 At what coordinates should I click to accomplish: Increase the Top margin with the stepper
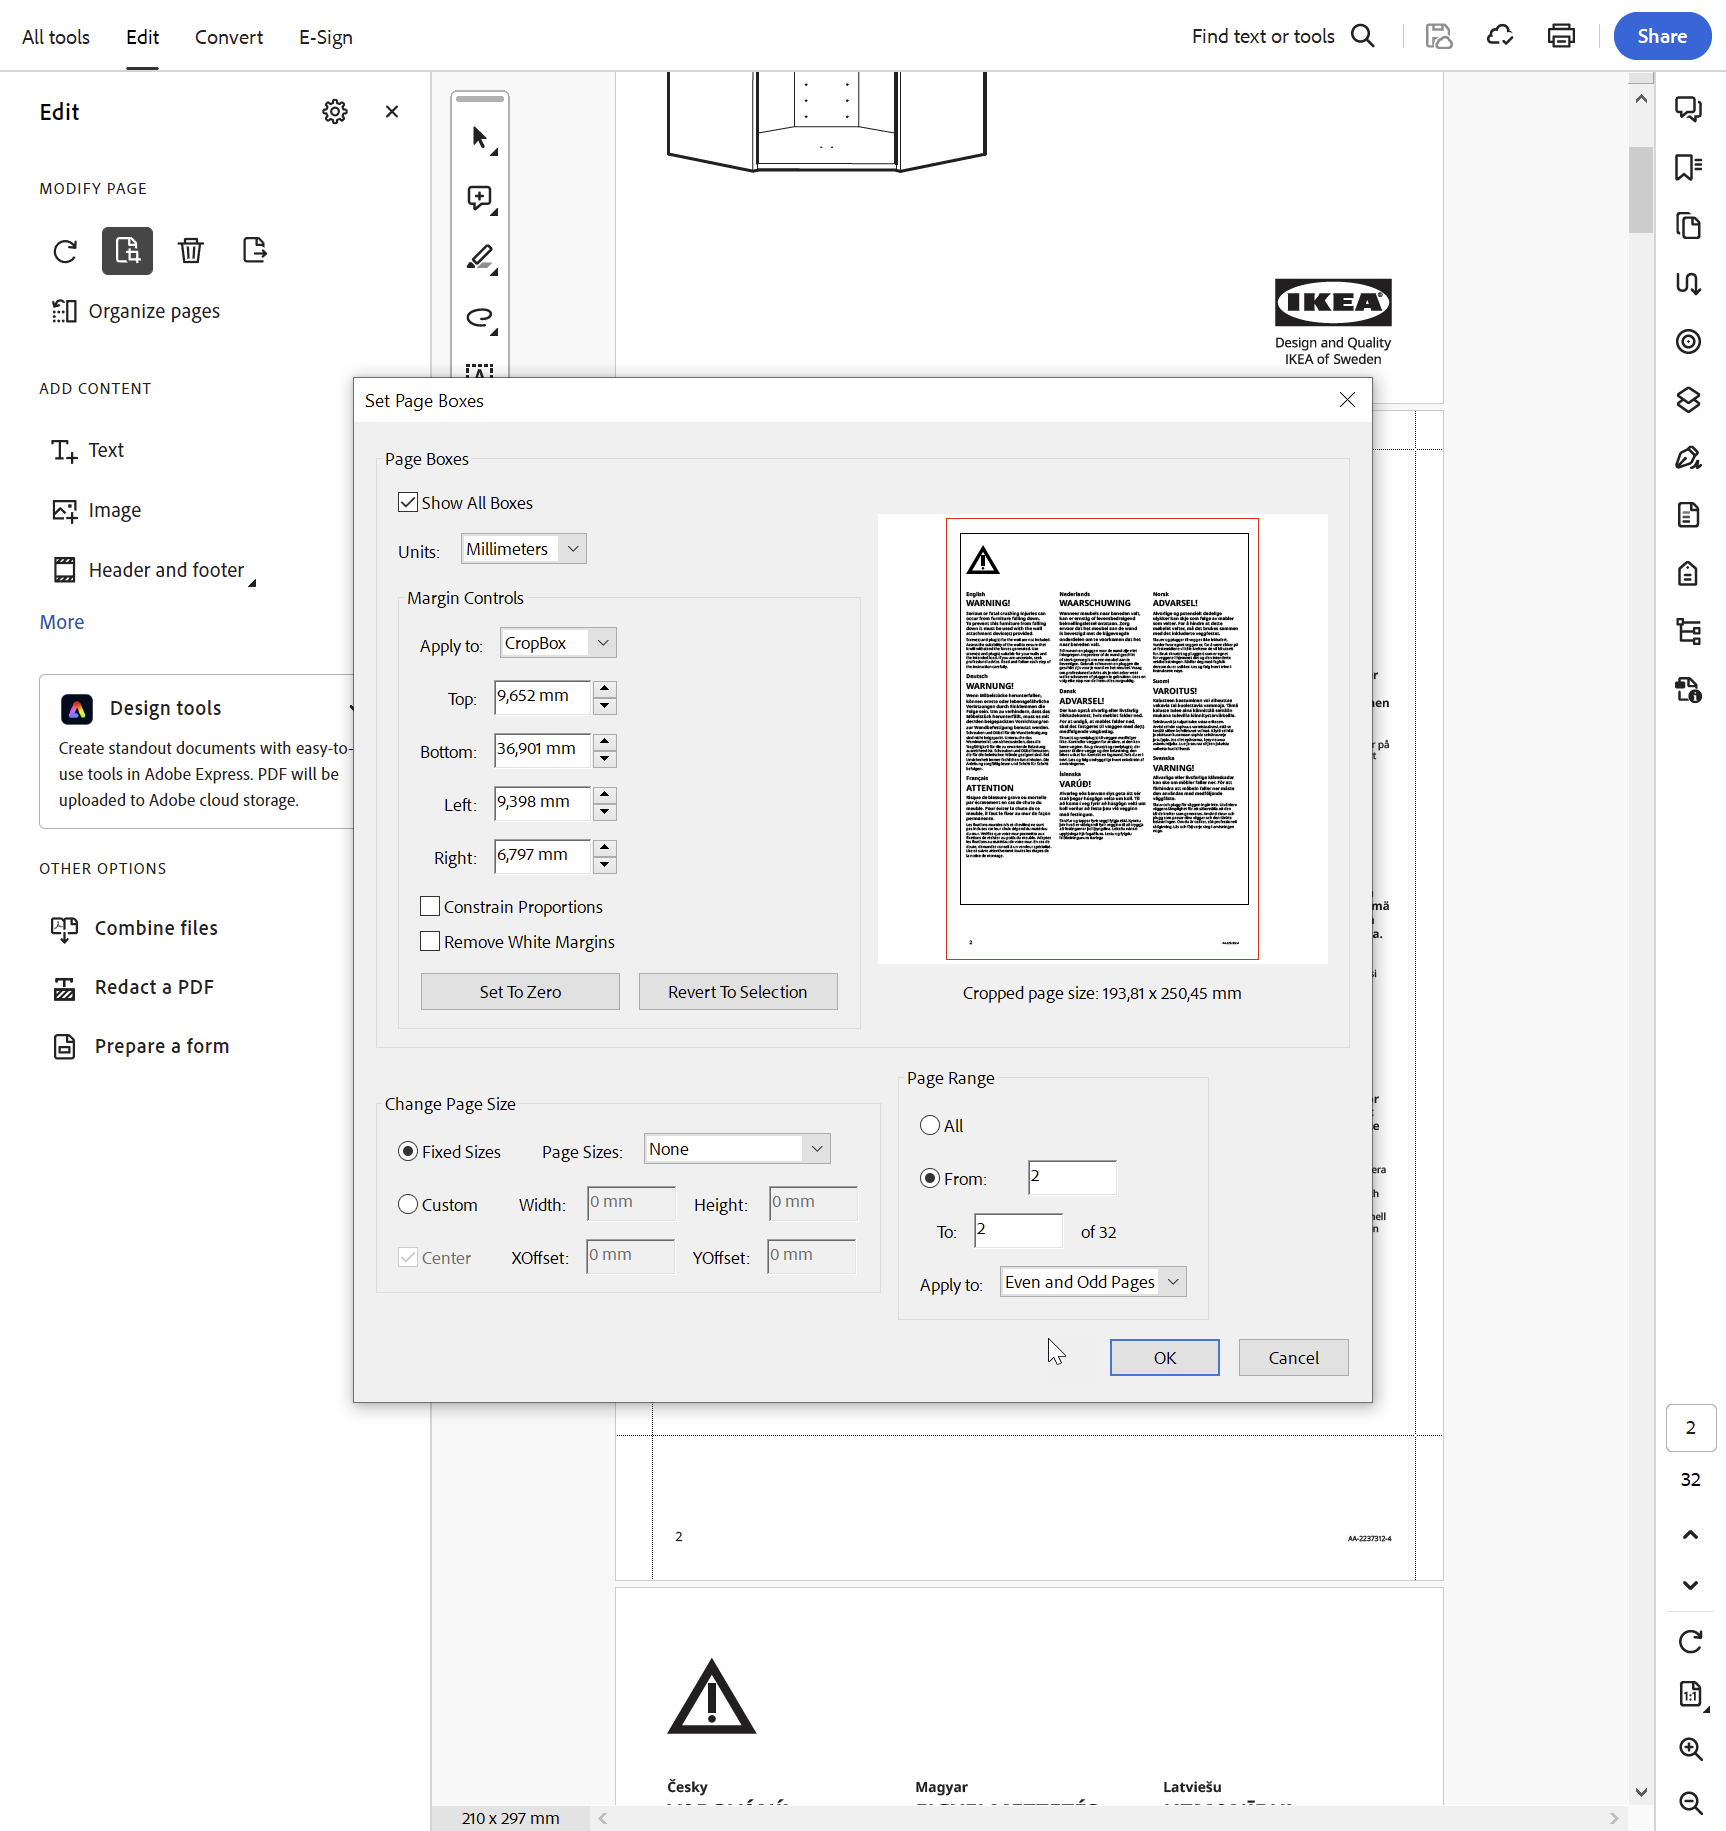point(604,691)
